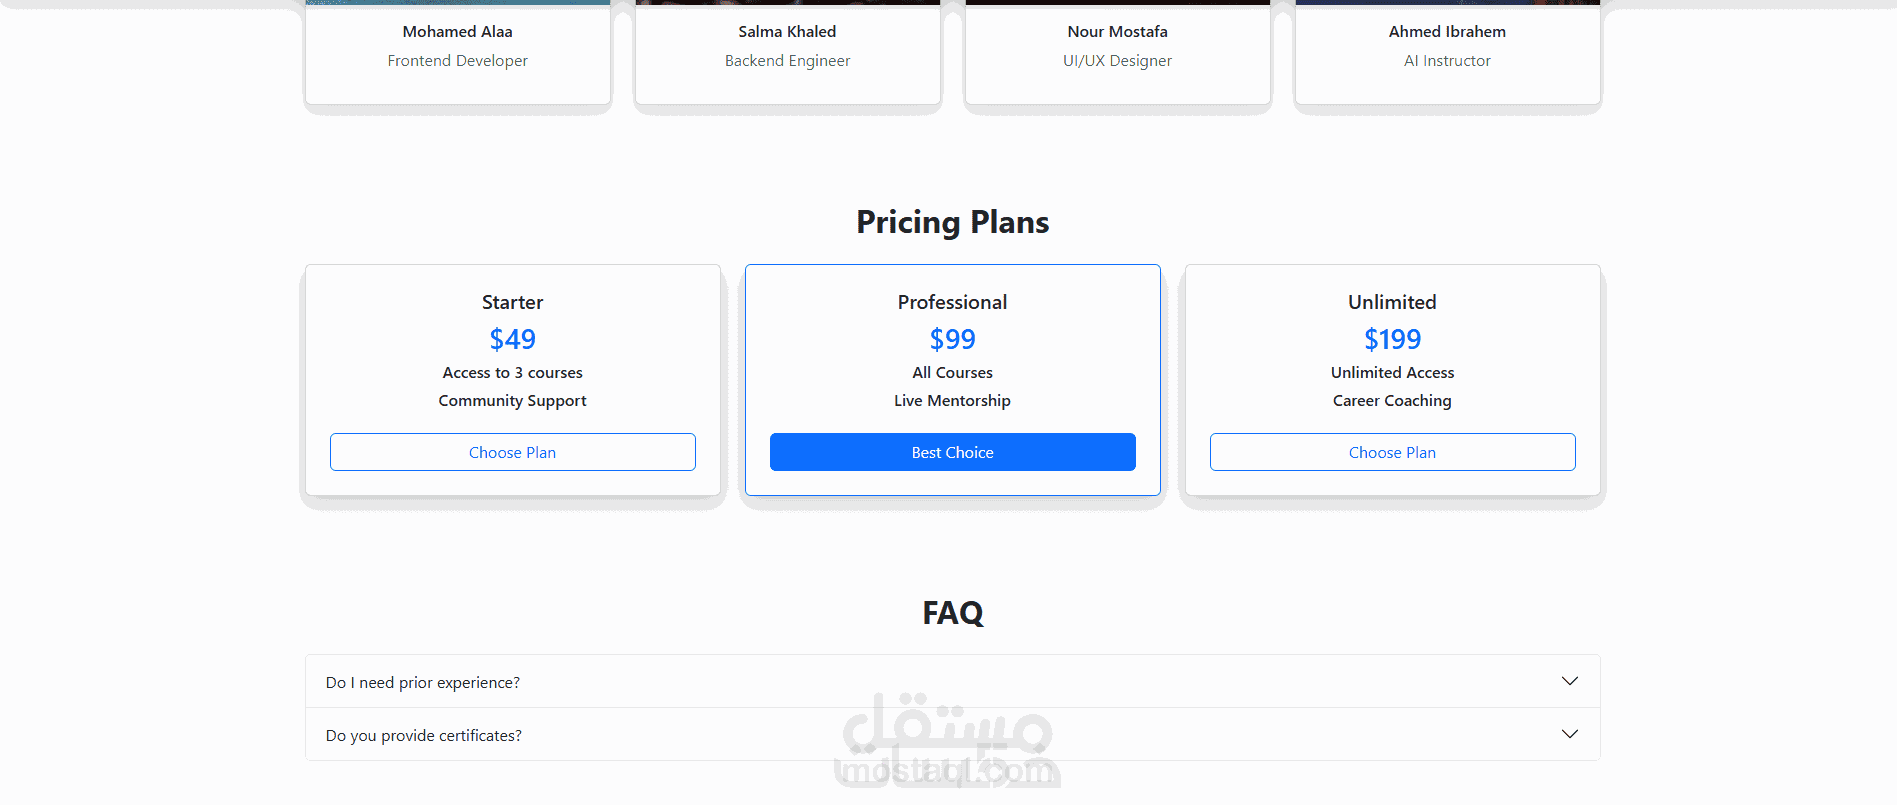Choose the Unlimited plan
The width and height of the screenshot is (1897, 805).
click(x=1392, y=452)
